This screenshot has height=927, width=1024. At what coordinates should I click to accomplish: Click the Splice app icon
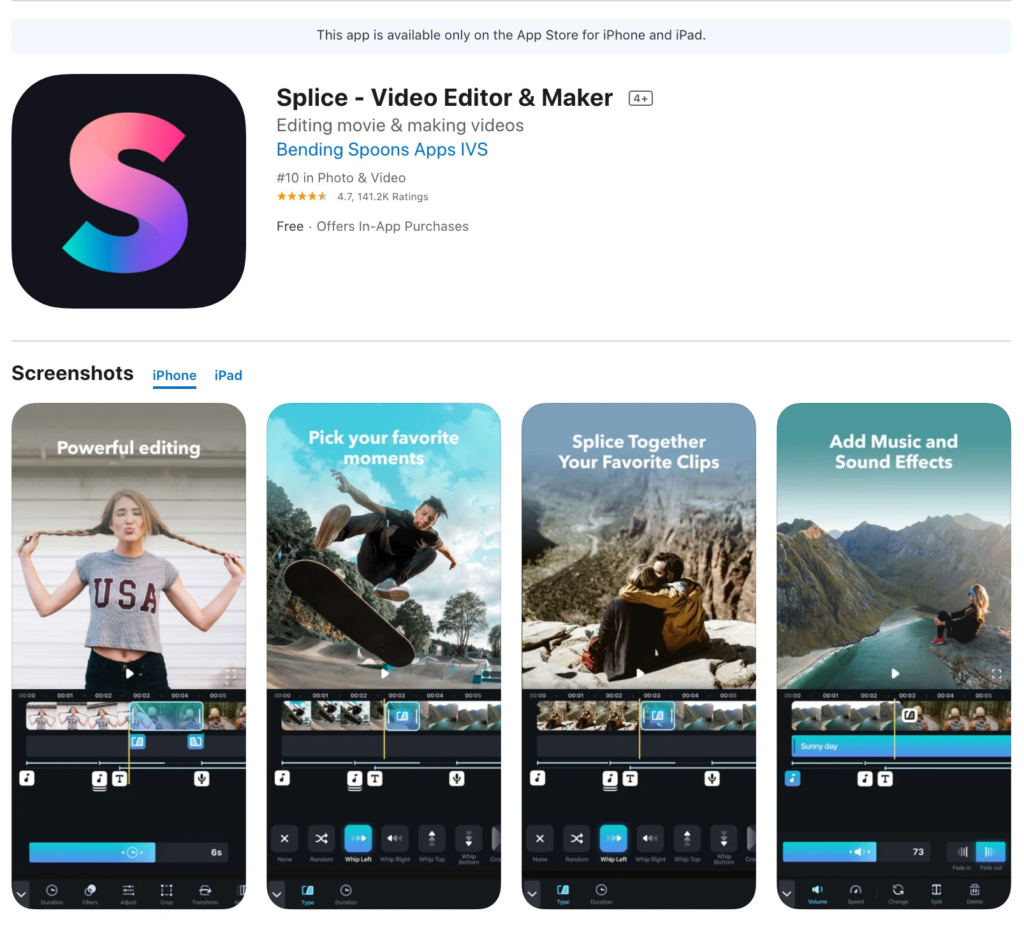point(129,191)
